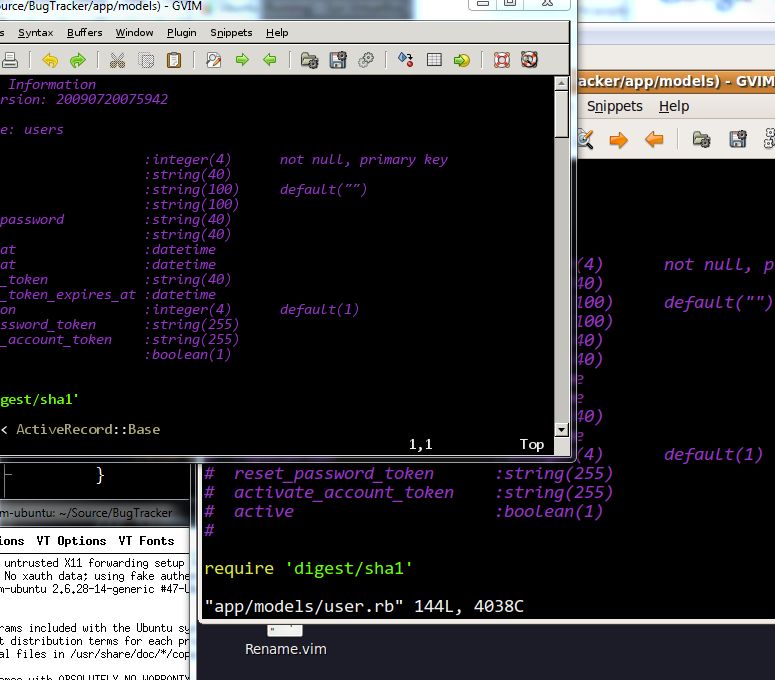Click 'ActiveRecord::Base' in front editor
The image size is (775, 680).
coord(88,429)
